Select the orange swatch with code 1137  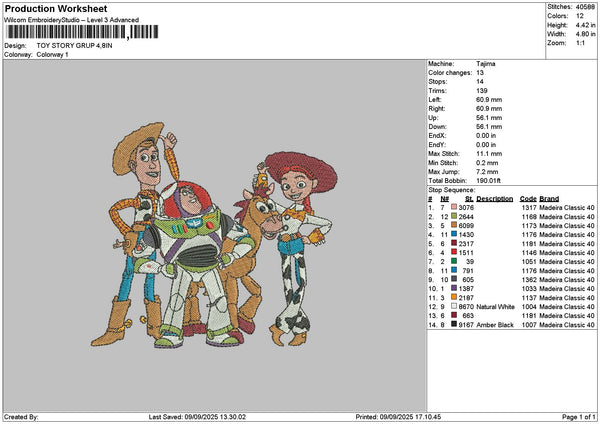(x=454, y=297)
